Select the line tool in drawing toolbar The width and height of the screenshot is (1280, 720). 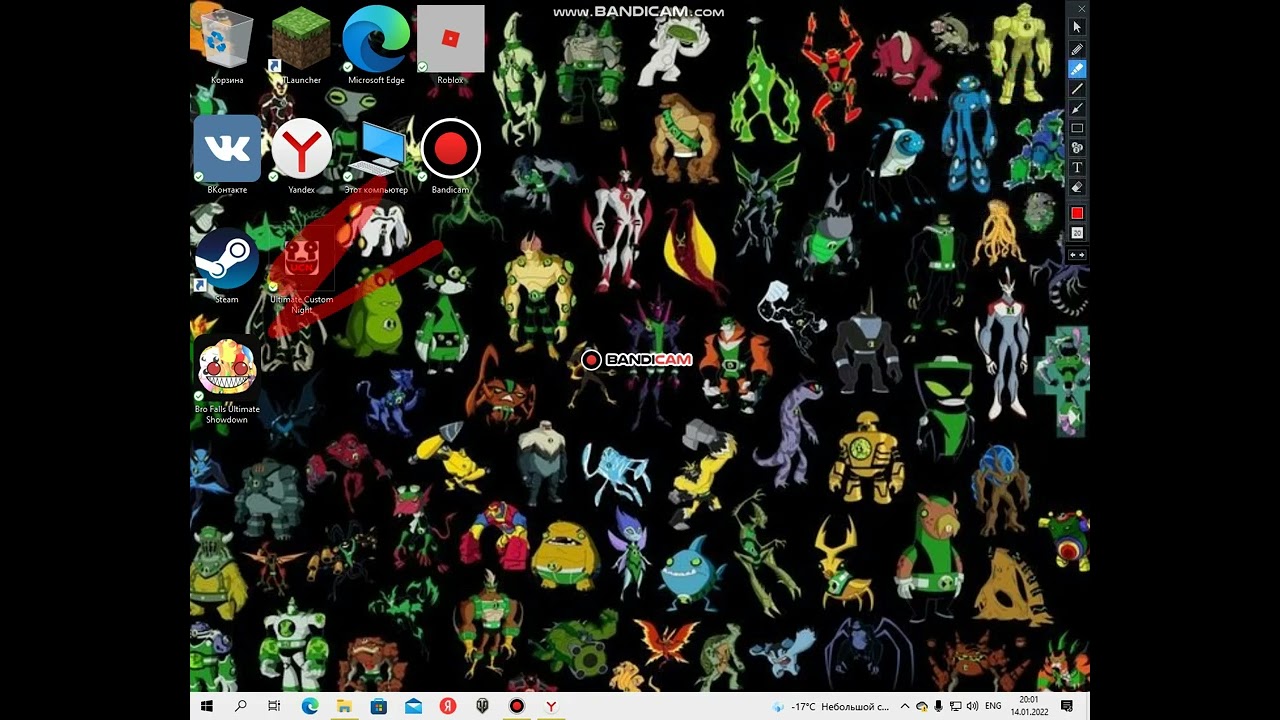click(x=1077, y=89)
